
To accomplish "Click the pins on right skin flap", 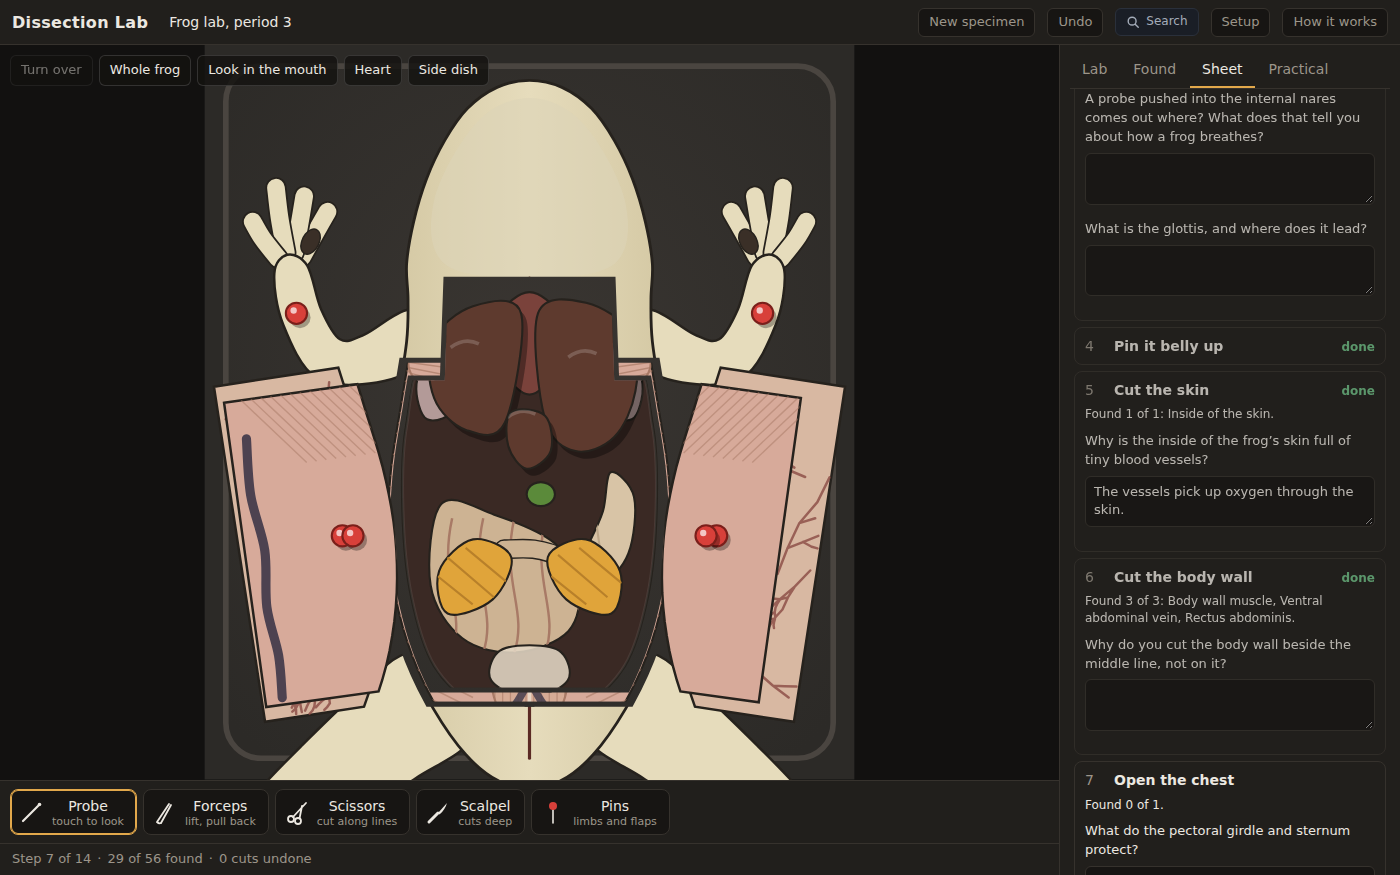I will click(711, 536).
